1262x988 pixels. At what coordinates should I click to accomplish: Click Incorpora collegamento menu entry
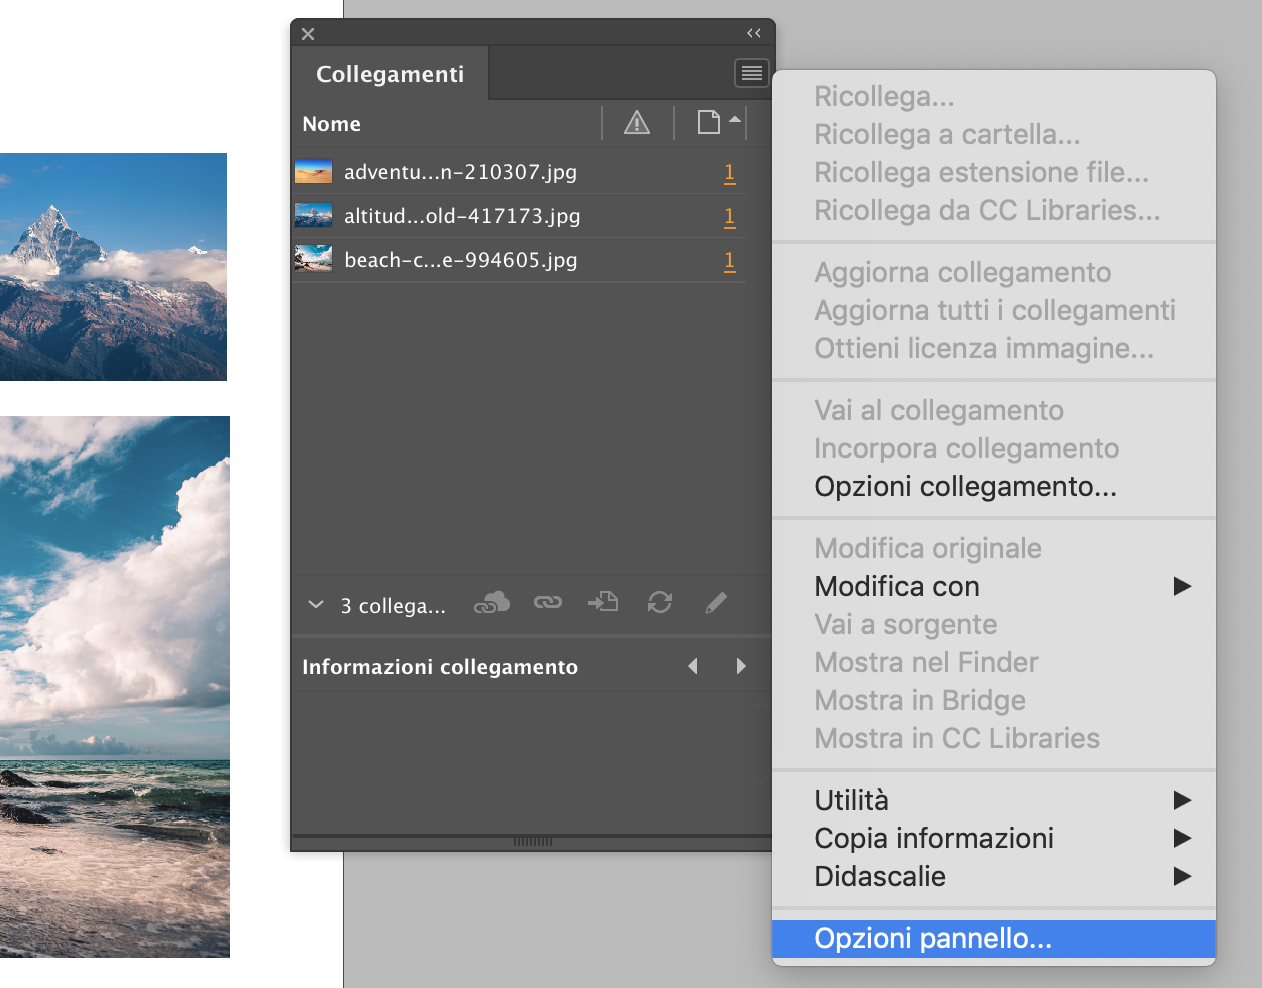[x=994, y=448]
